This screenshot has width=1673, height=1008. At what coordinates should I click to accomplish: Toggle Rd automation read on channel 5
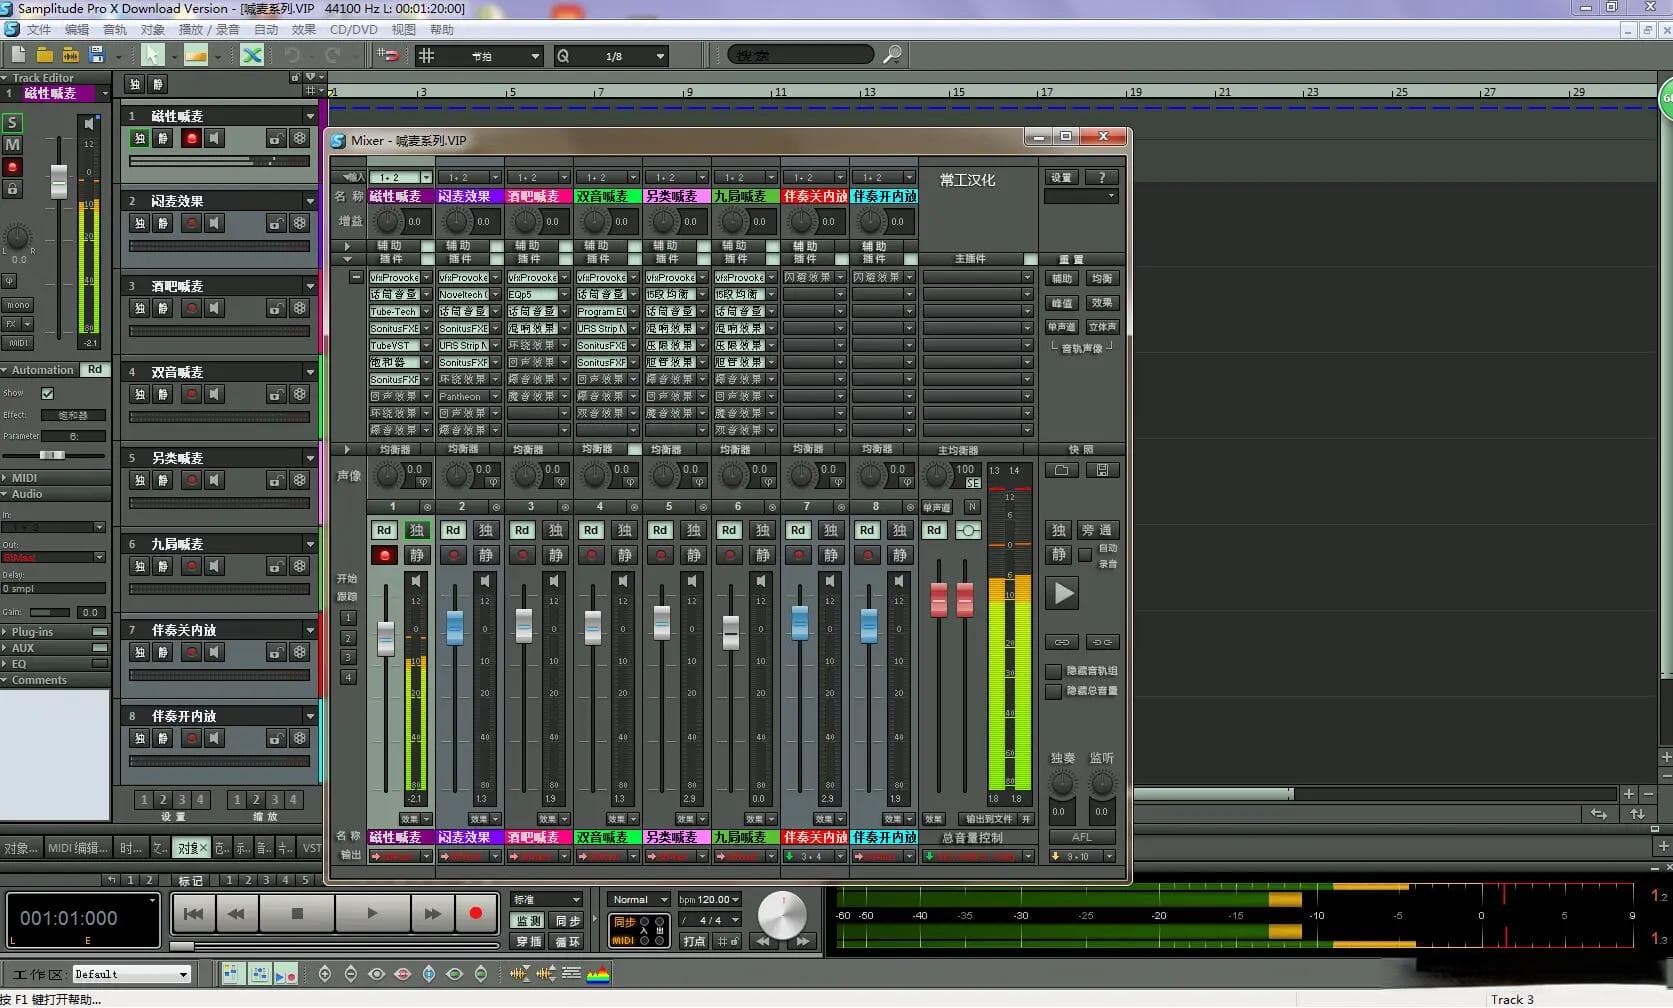click(659, 530)
